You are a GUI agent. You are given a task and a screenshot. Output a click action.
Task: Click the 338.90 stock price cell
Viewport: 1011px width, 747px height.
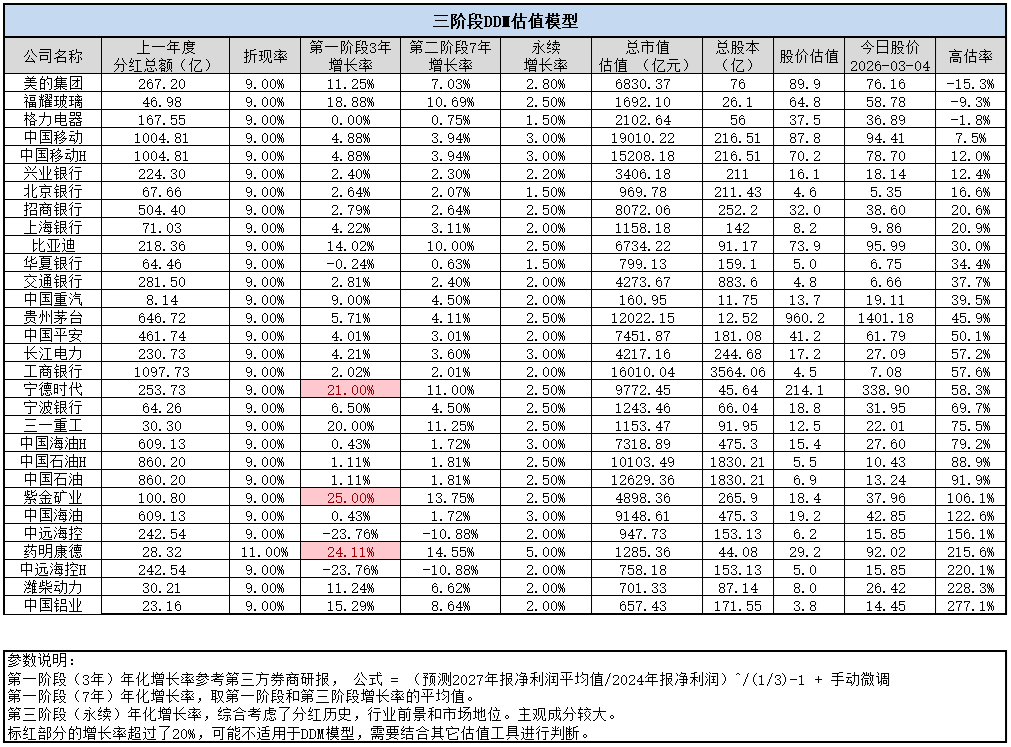(890, 389)
